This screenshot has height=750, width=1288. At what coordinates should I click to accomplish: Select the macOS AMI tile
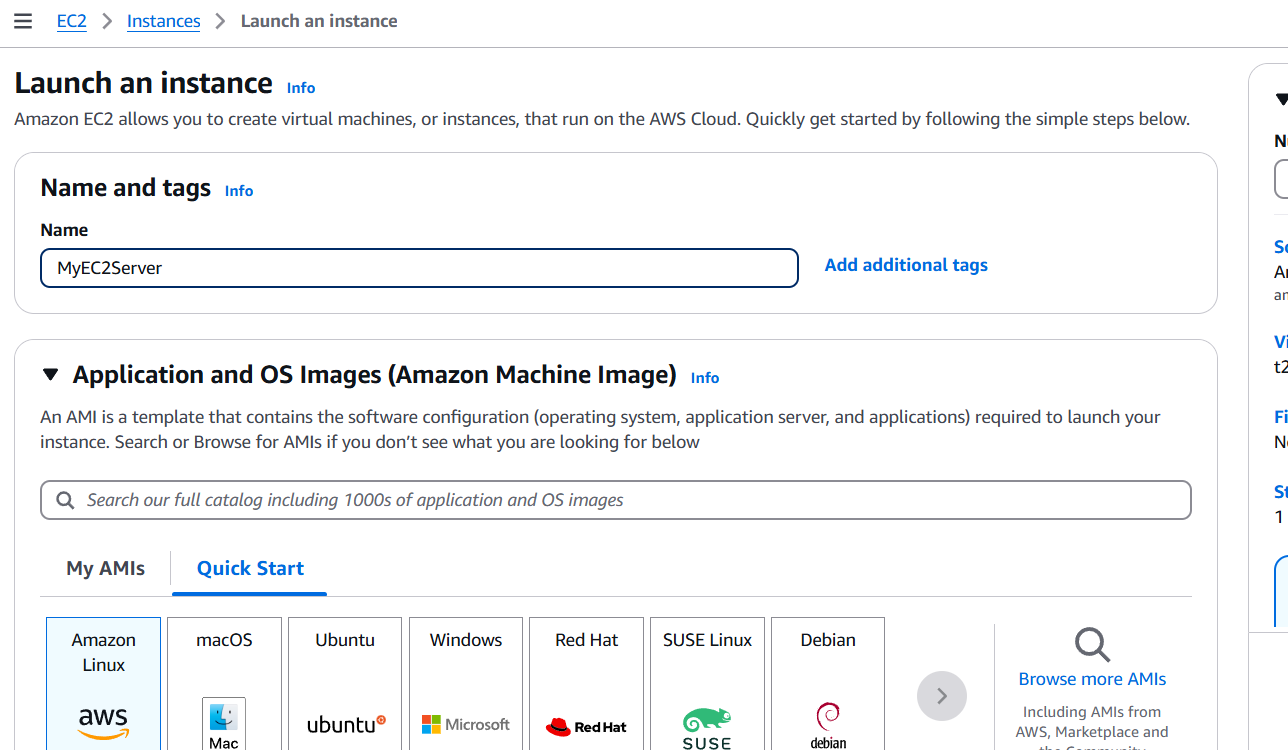tap(224, 684)
